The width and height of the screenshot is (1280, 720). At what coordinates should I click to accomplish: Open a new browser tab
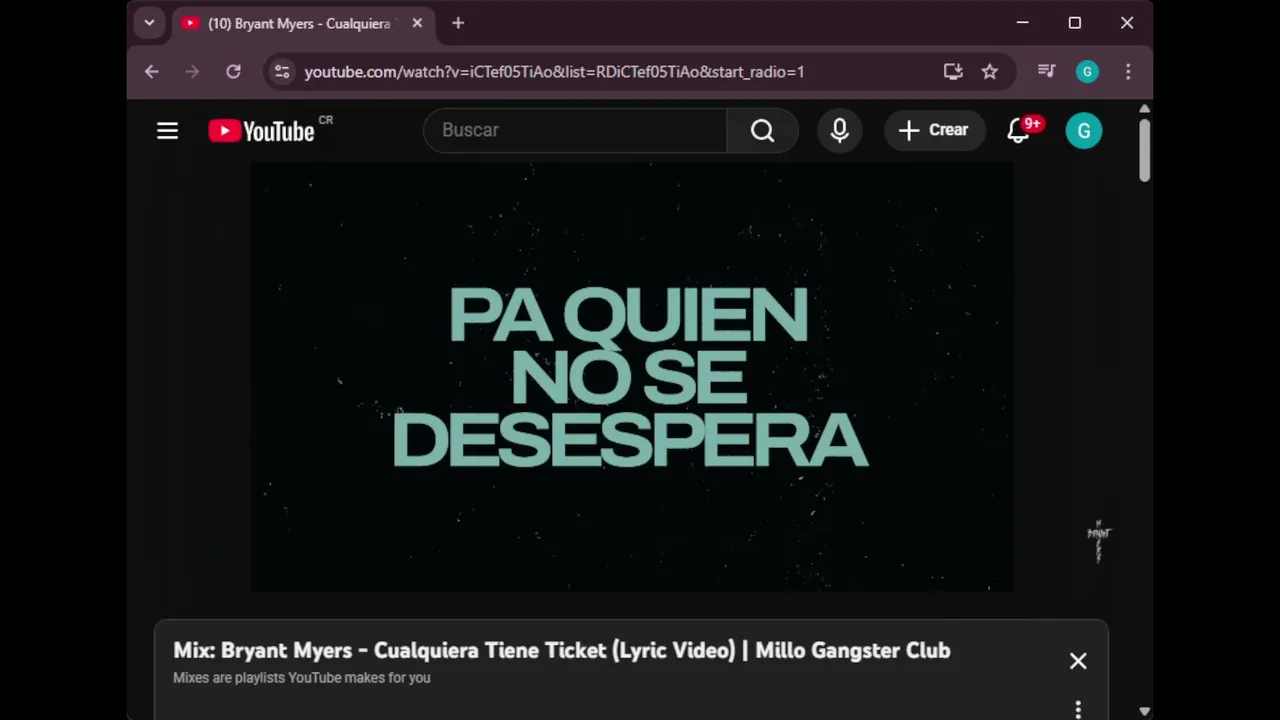point(458,23)
